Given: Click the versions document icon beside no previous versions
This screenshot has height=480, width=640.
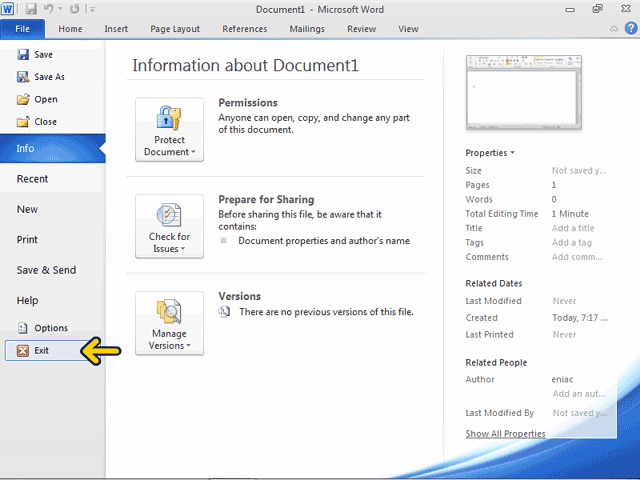Looking at the screenshot, I should point(224,312).
